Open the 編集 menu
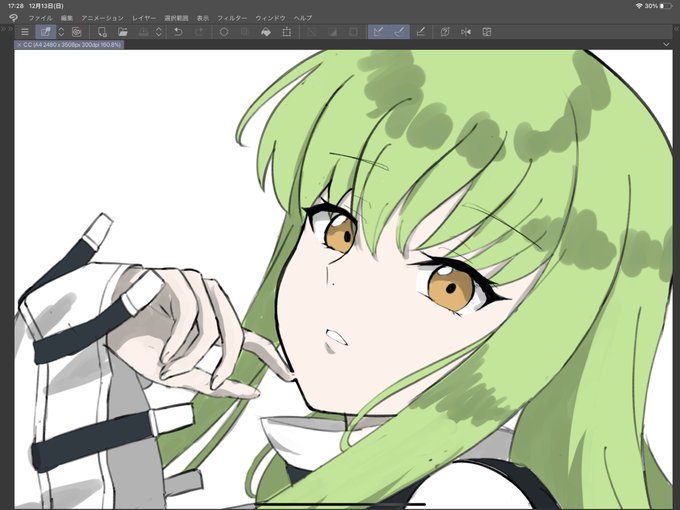The height and width of the screenshot is (510, 680). [67, 18]
